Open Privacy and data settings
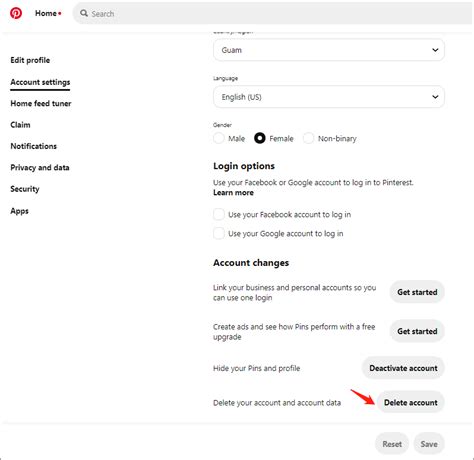Image resolution: width=474 pixels, height=460 pixels. [x=40, y=168]
